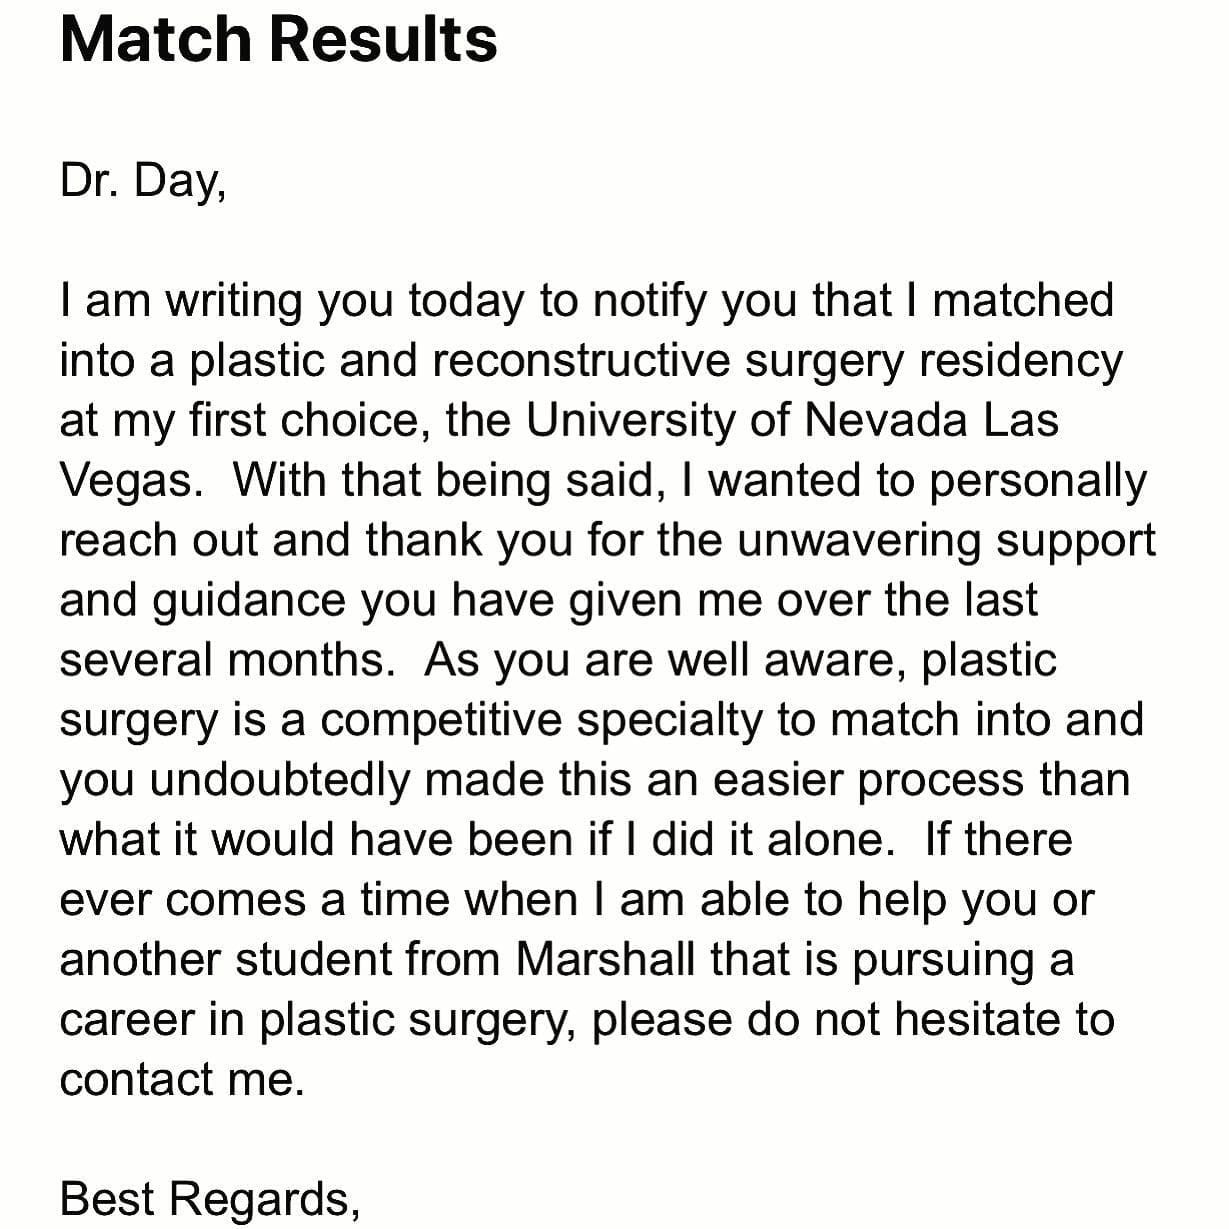Click the "Best Regards," closing line
The height and width of the screenshot is (1229, 1229).
click(x=210, y=1198)
